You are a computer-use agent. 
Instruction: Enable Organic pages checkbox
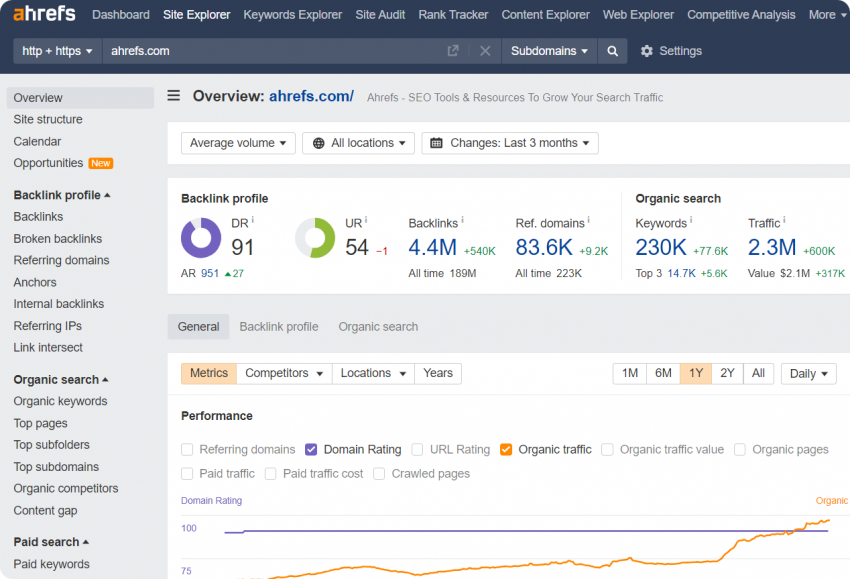pyautogui.click(x=740, y=449)
